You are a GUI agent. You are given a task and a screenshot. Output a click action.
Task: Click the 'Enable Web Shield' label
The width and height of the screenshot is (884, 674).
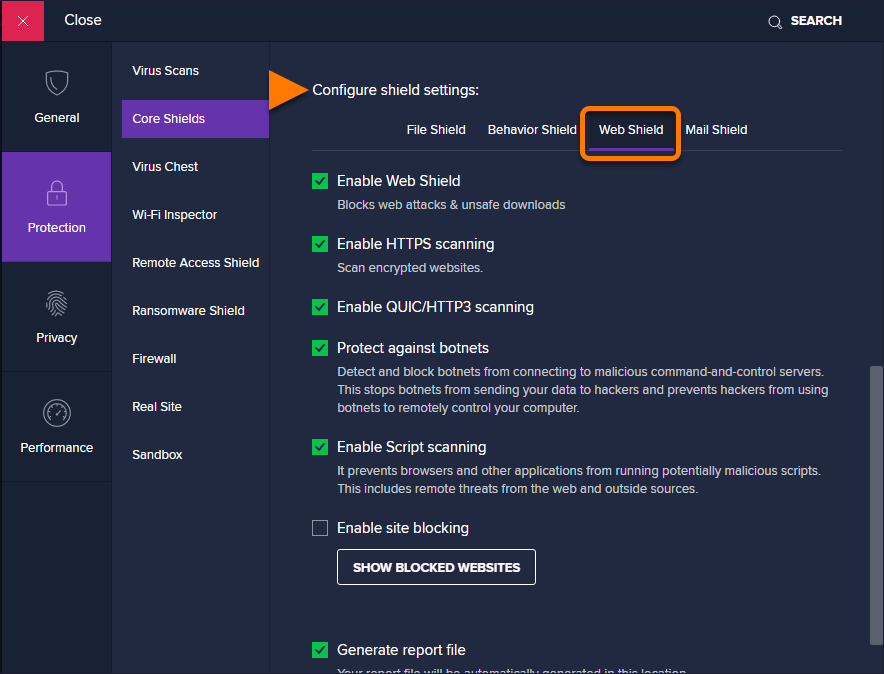click(x=399, y=181)
